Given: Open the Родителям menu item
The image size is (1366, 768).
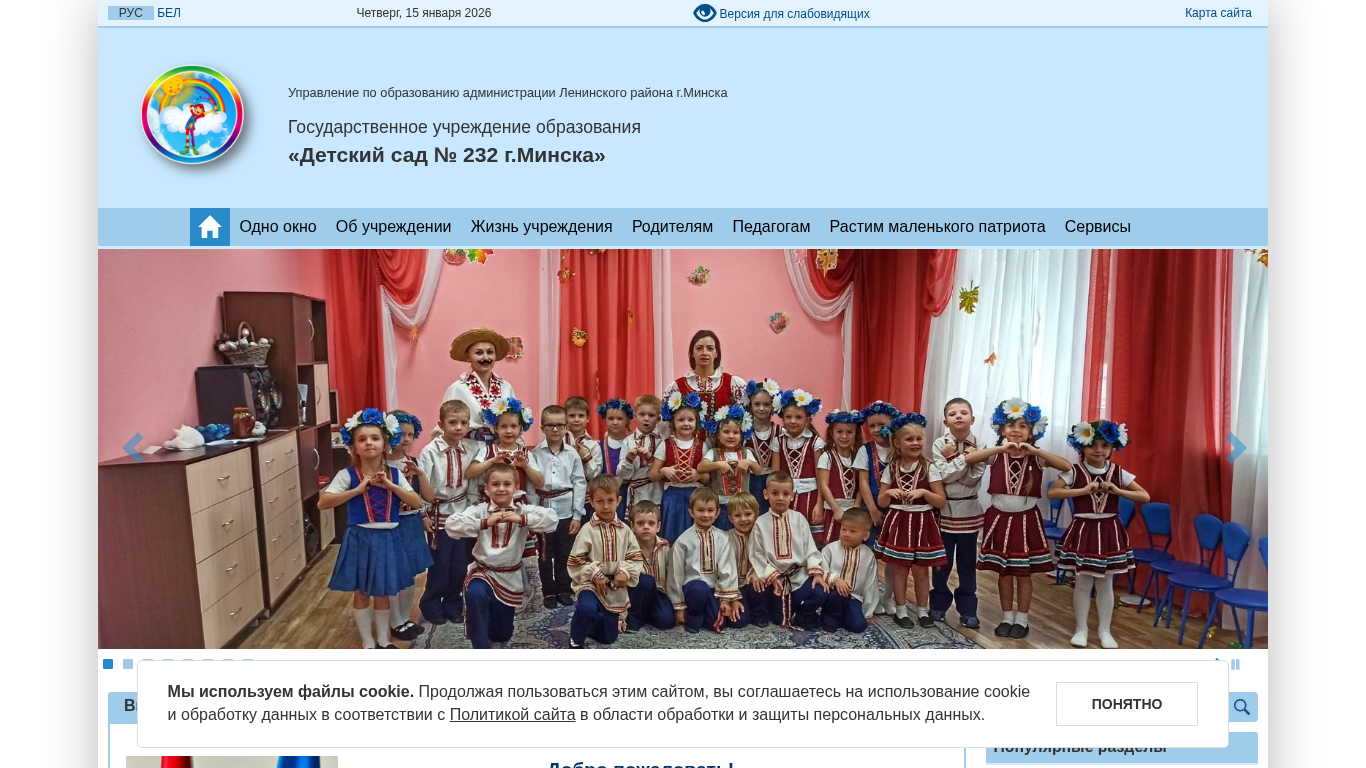Looking at the screenshot, I should click(x=672, y=227).
